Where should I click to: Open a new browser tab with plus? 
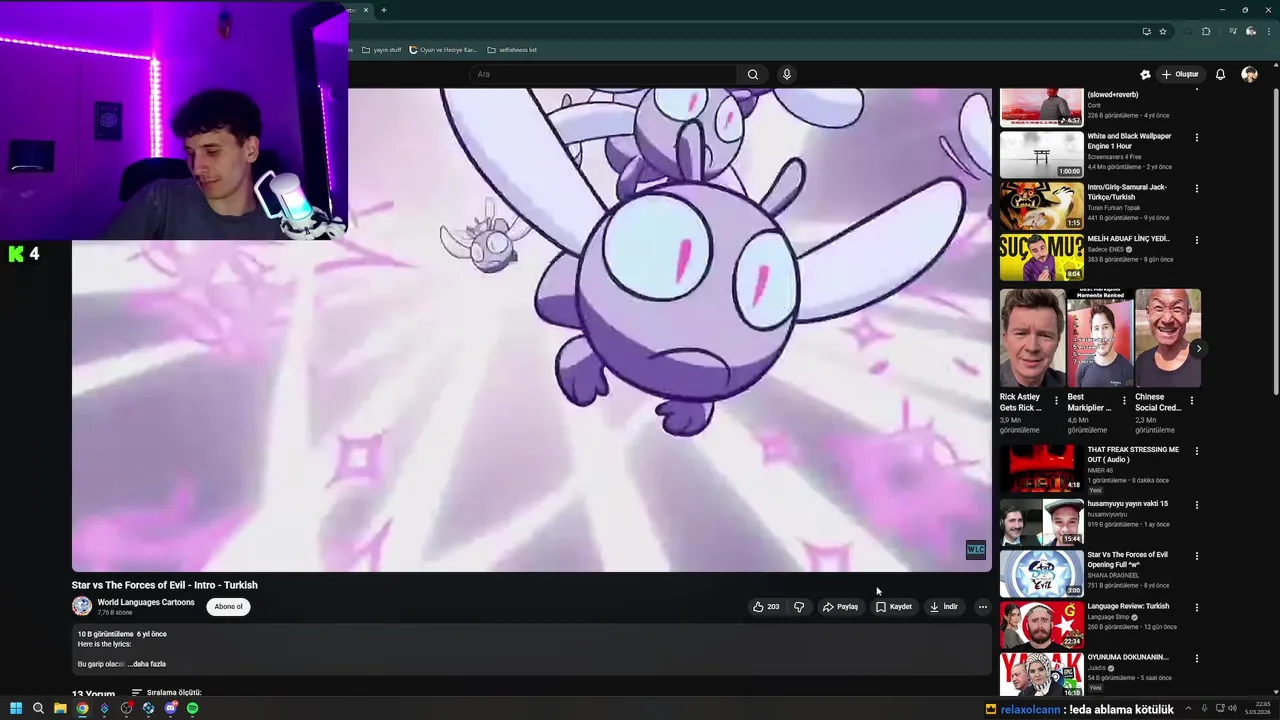click(384, 10)
